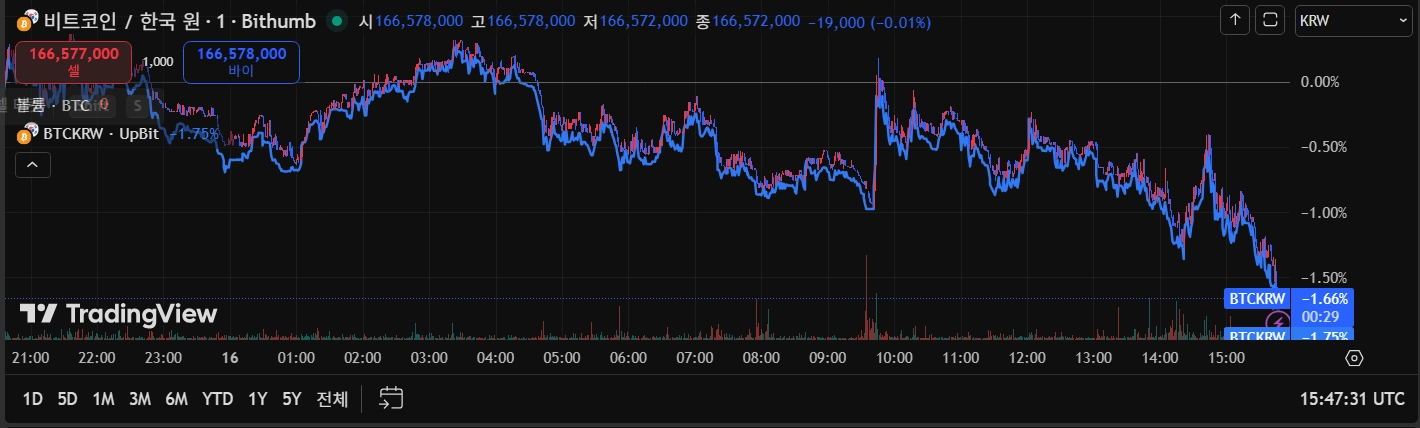Click the purple lightning bolt icon on price scale
1420x428 pixels.
(1278, 321)
